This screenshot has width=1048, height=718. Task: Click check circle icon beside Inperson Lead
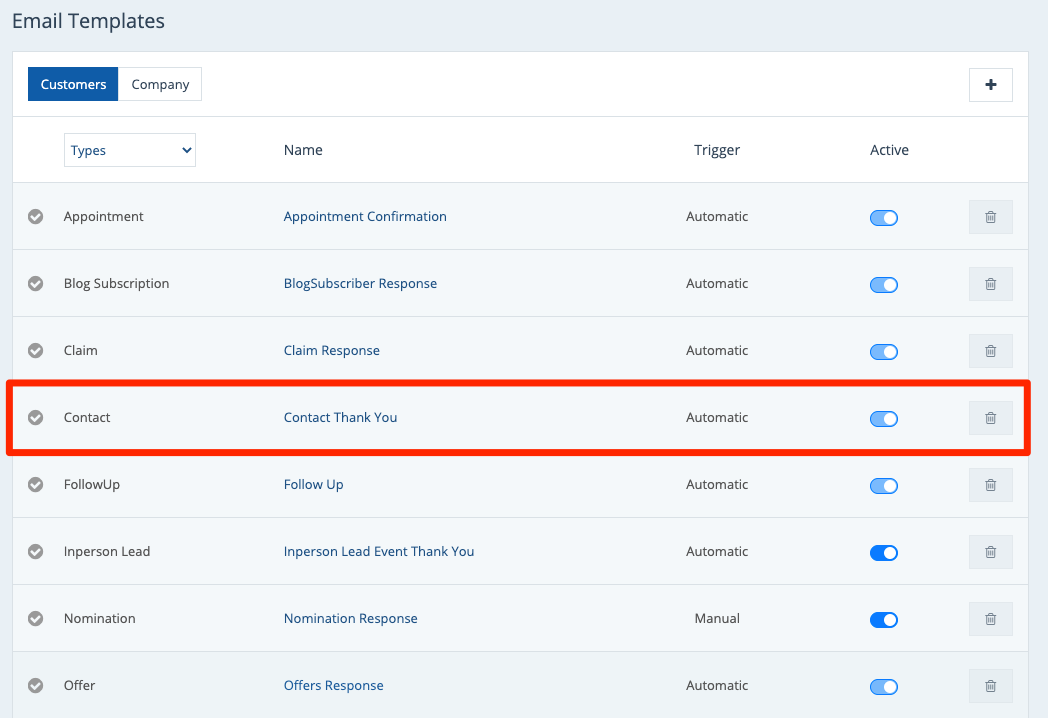[x=35, y=552]
